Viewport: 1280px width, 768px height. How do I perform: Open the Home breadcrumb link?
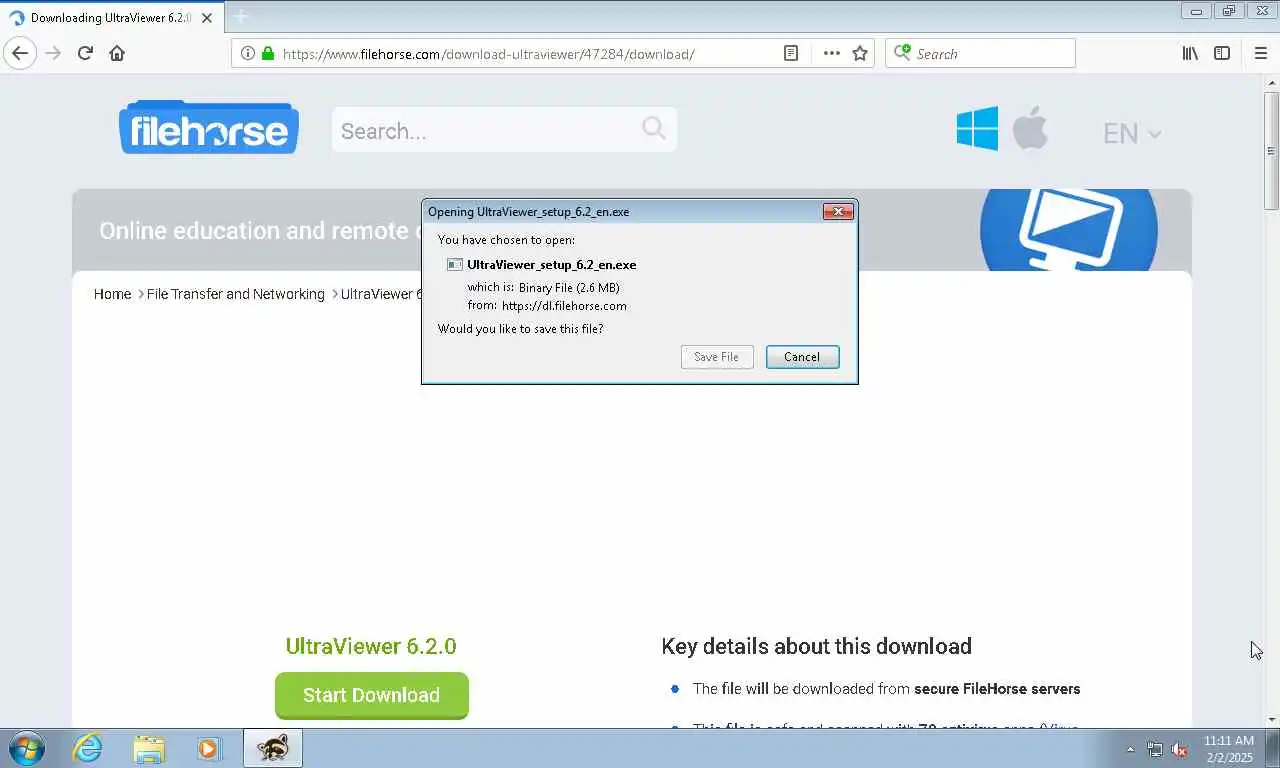coord(112,294)
